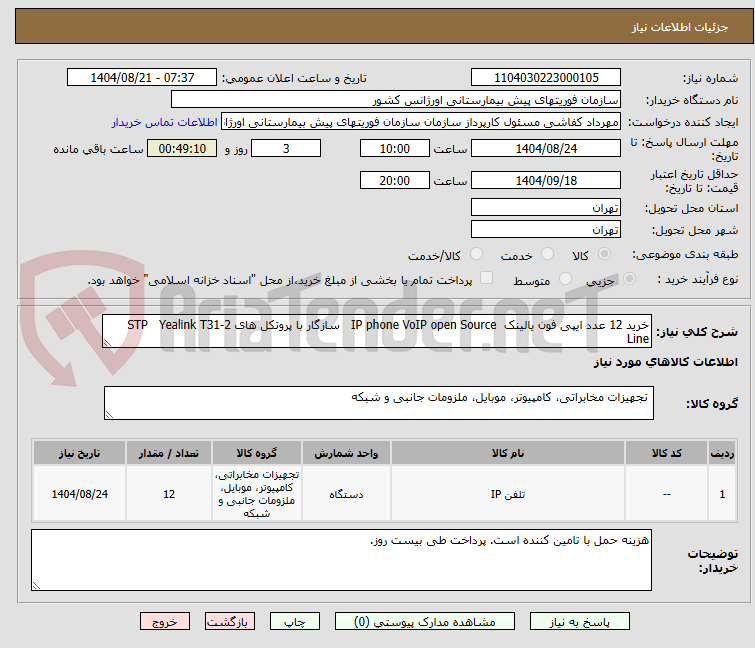Image resolution: width=755 pixels, height=648 pixels.
Task: Click the 'اطلاعات کالاهای مورد نیاز' section title
Action: click(x=665, y=362)
